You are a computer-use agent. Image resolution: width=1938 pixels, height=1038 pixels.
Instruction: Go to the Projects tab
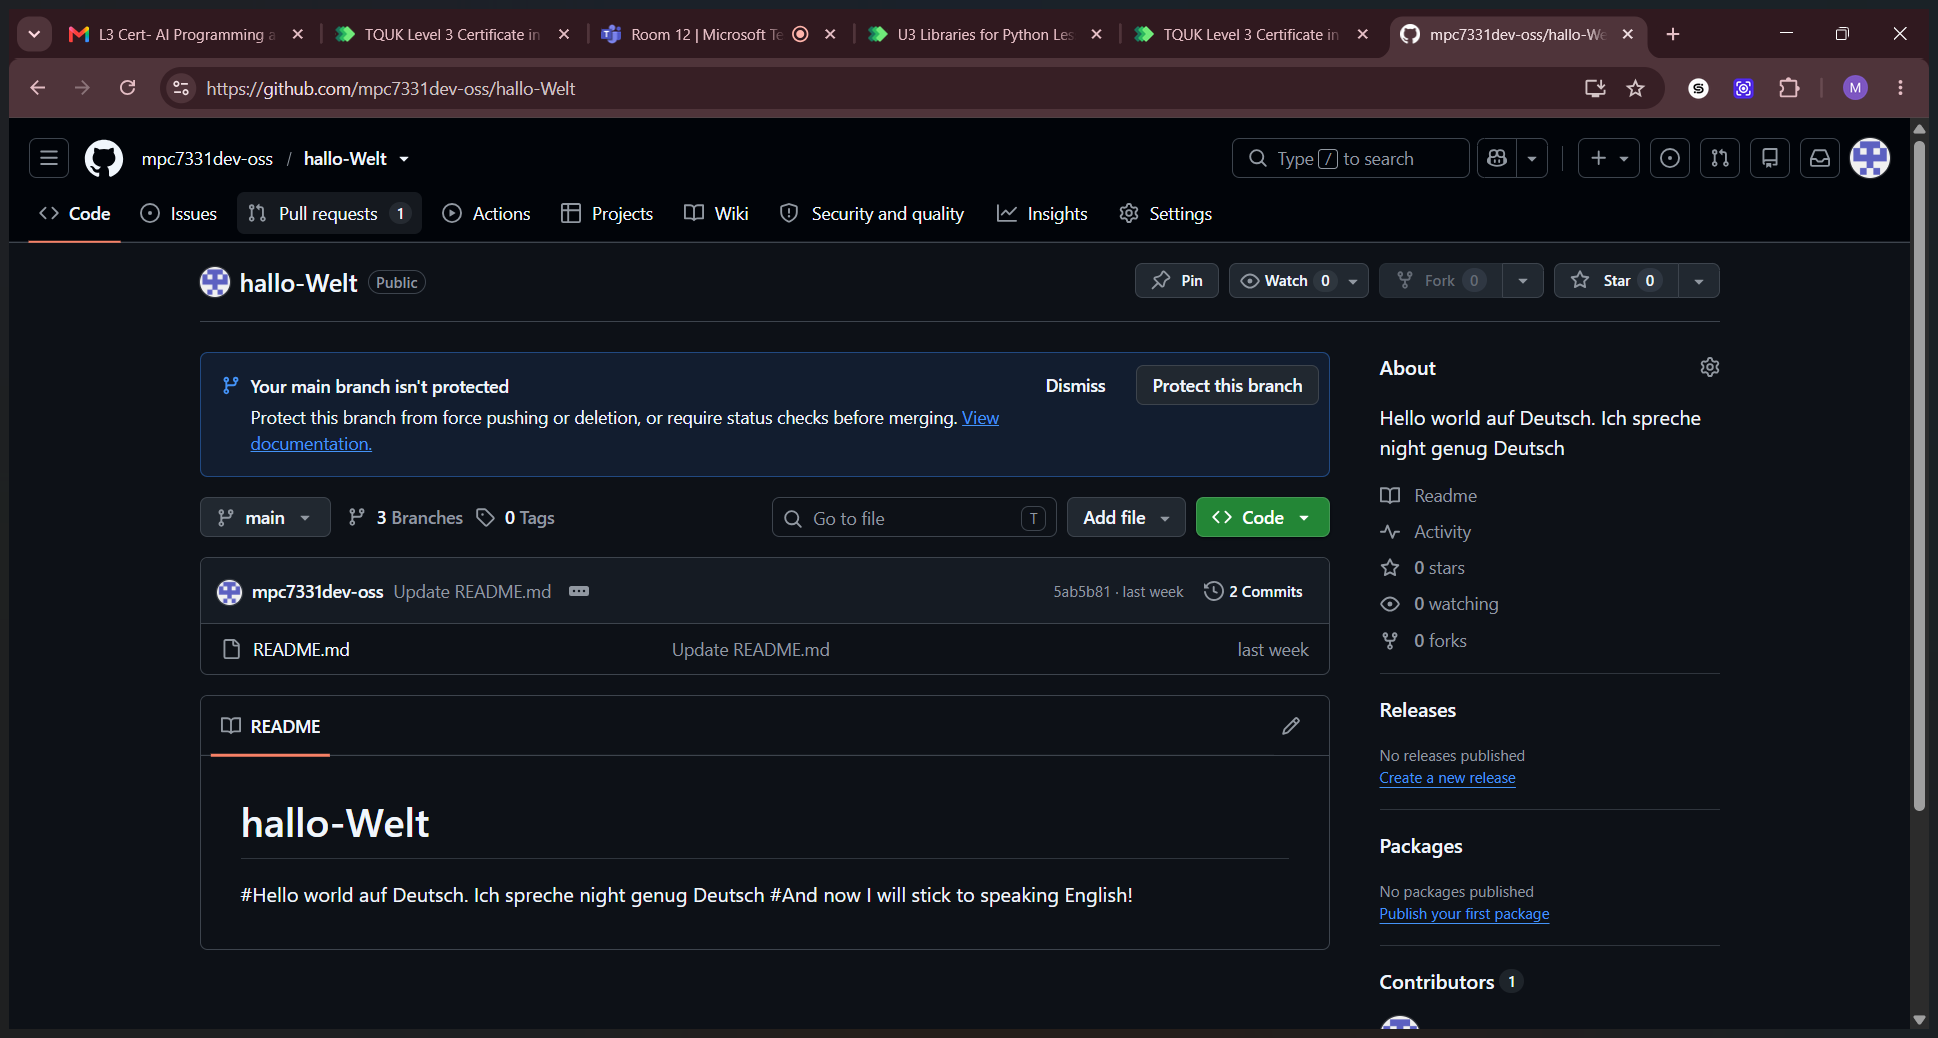[x=607, y=213]
